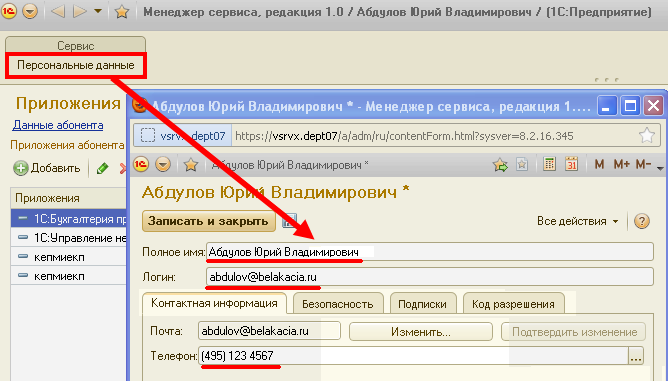Open help question mark icon
The image size is (668, 381).
pyautogui.click(x=642, y=221)
